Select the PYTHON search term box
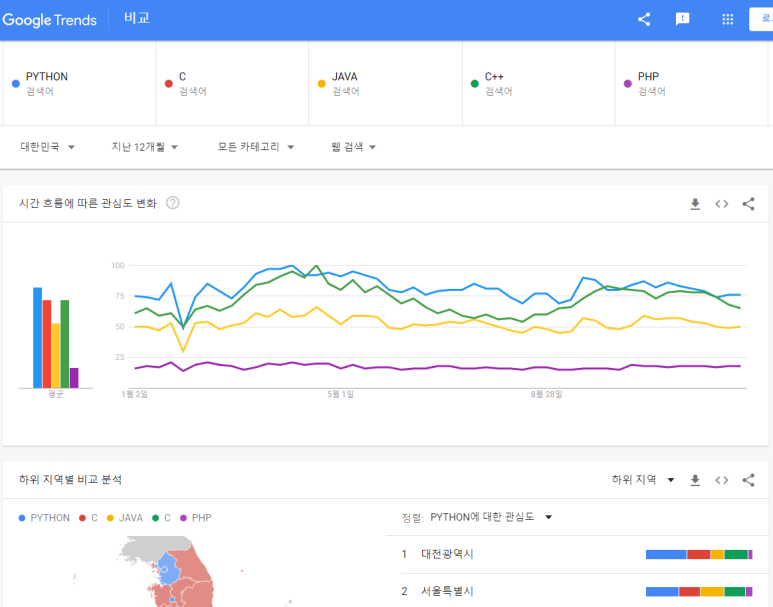The height and width of the screenshot is (607, 773). [x=79, y=83]
